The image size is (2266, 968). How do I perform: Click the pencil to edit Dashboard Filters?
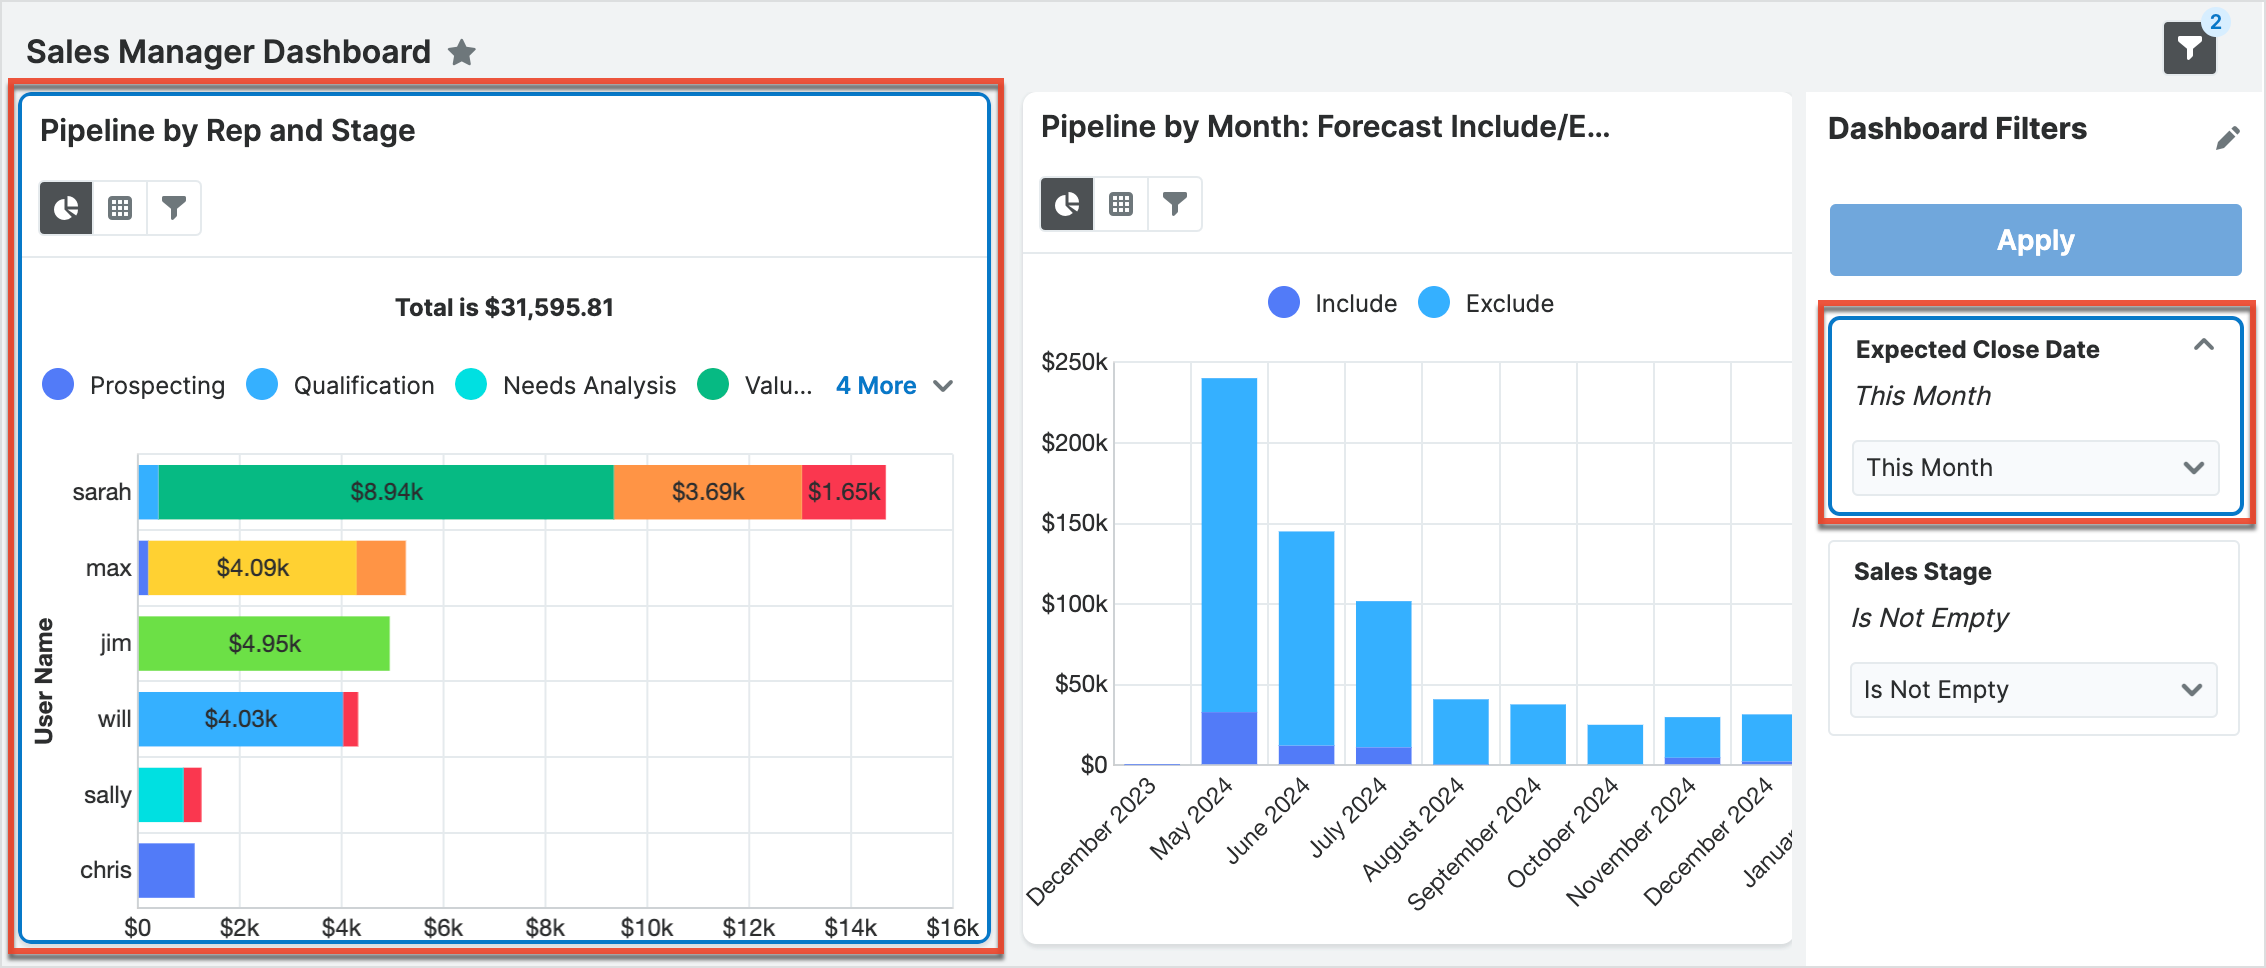(x=2228, y=138)
